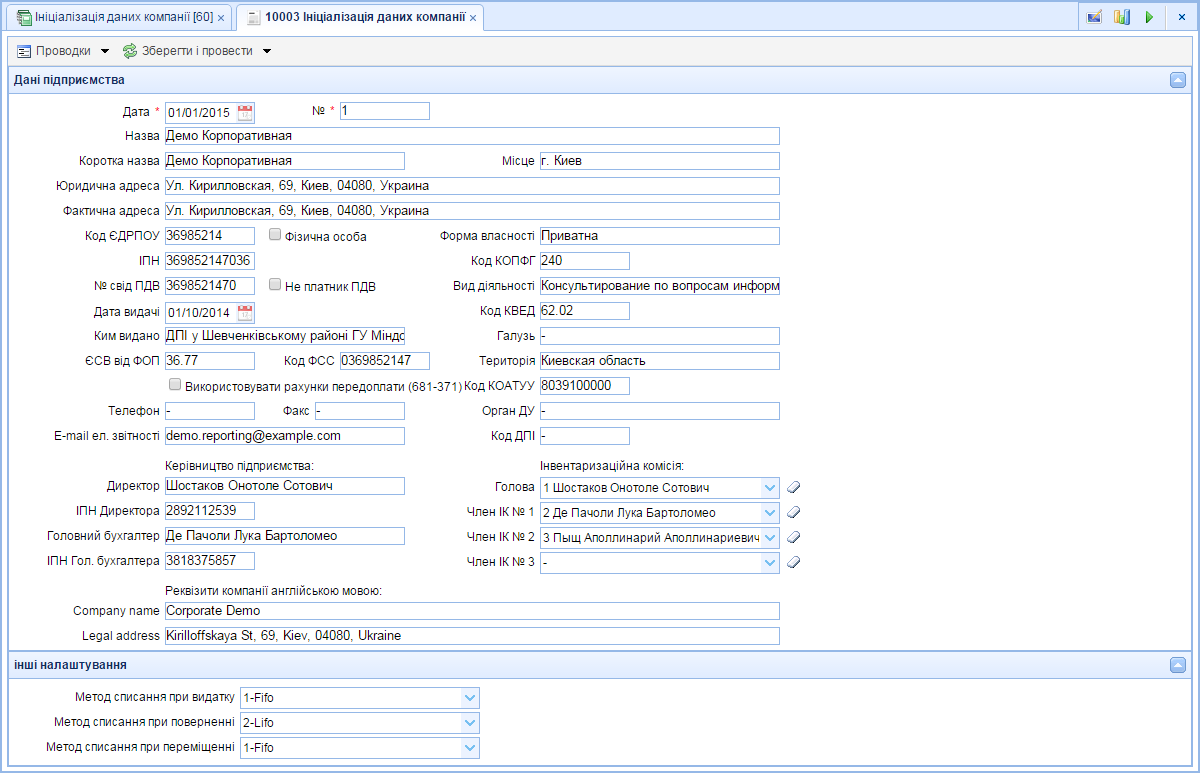Click the № свід ПДВ field
Image resolution: width=1200 pixels, height=773 pixels.
click(210, 286)
